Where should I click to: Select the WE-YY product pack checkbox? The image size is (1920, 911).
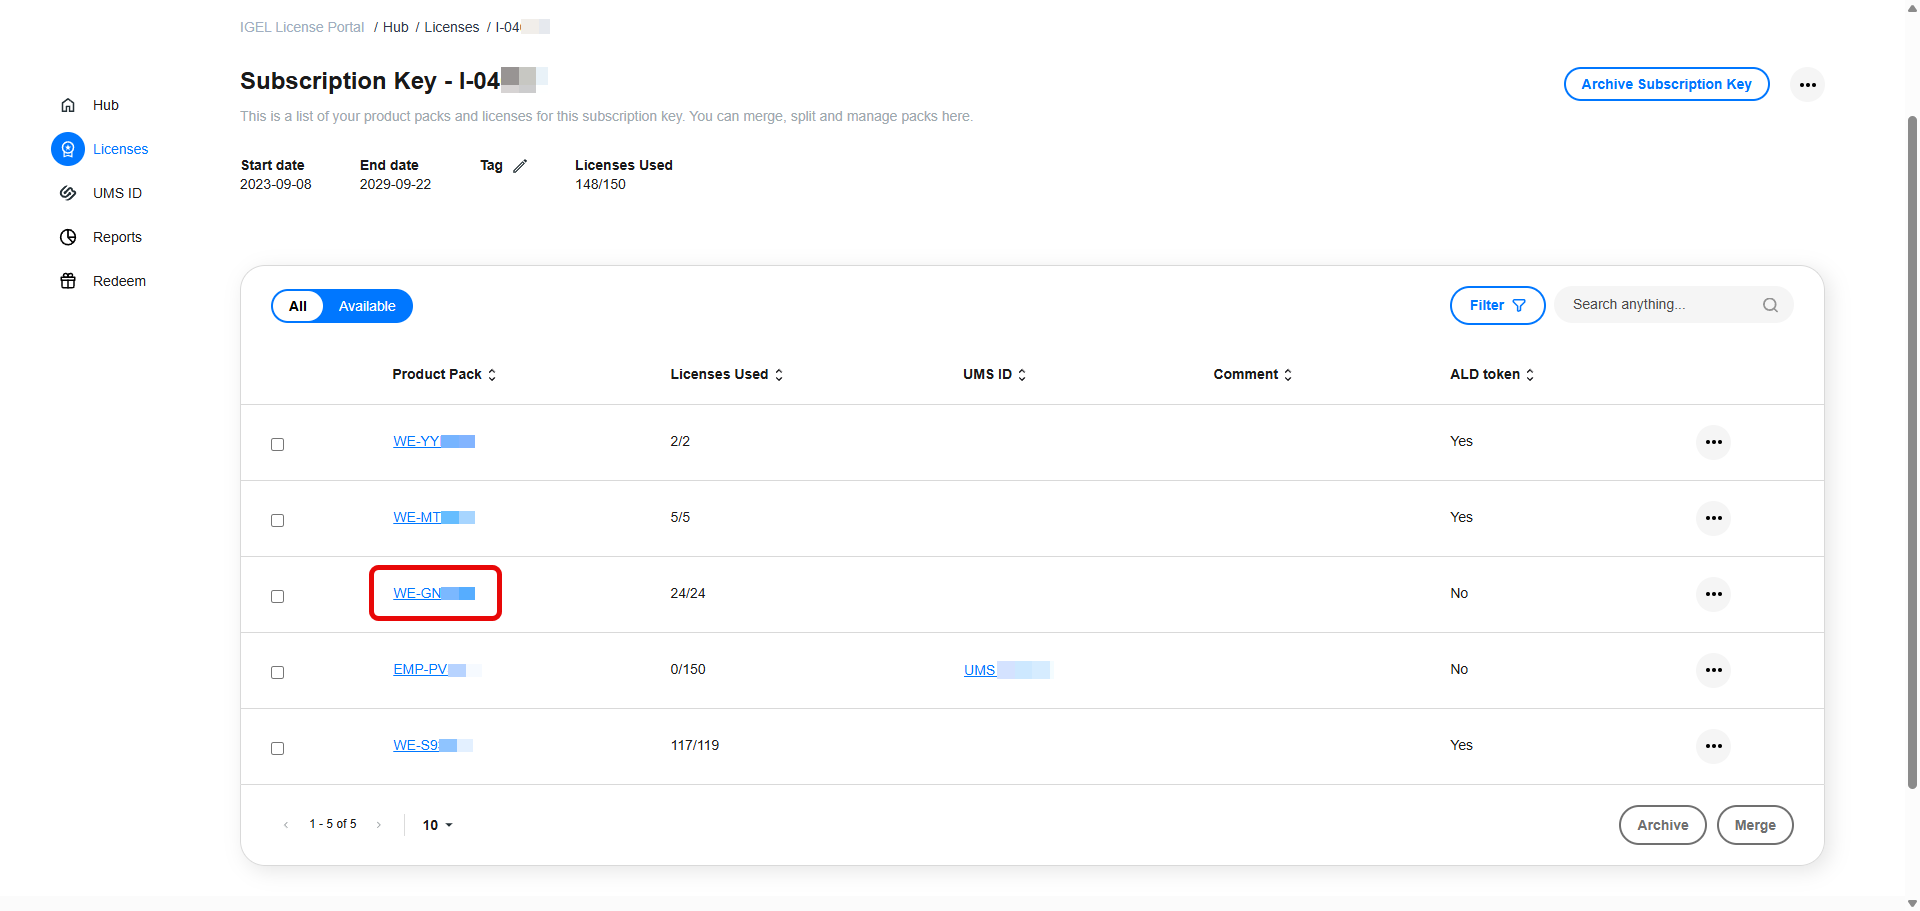pos(278,444)
